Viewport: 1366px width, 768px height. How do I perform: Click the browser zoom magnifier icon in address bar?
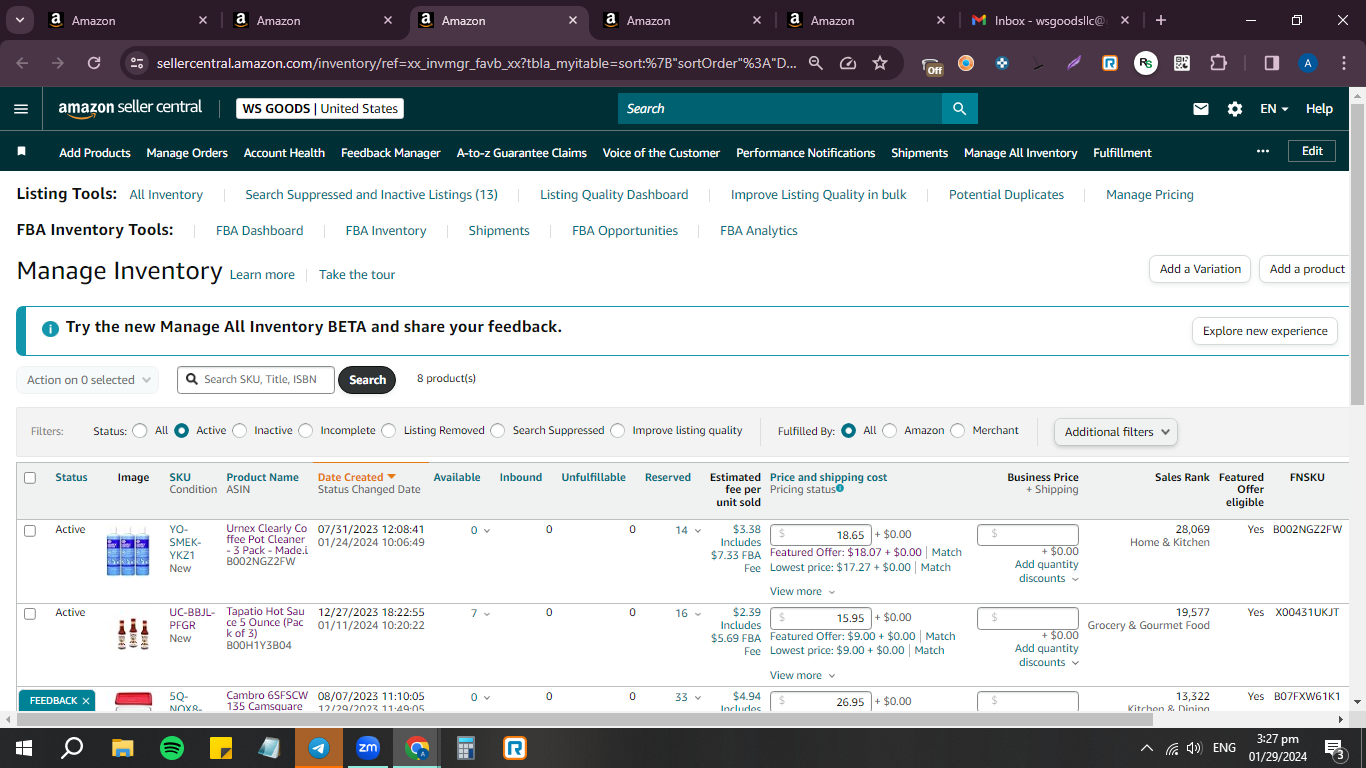click(816, 63)
